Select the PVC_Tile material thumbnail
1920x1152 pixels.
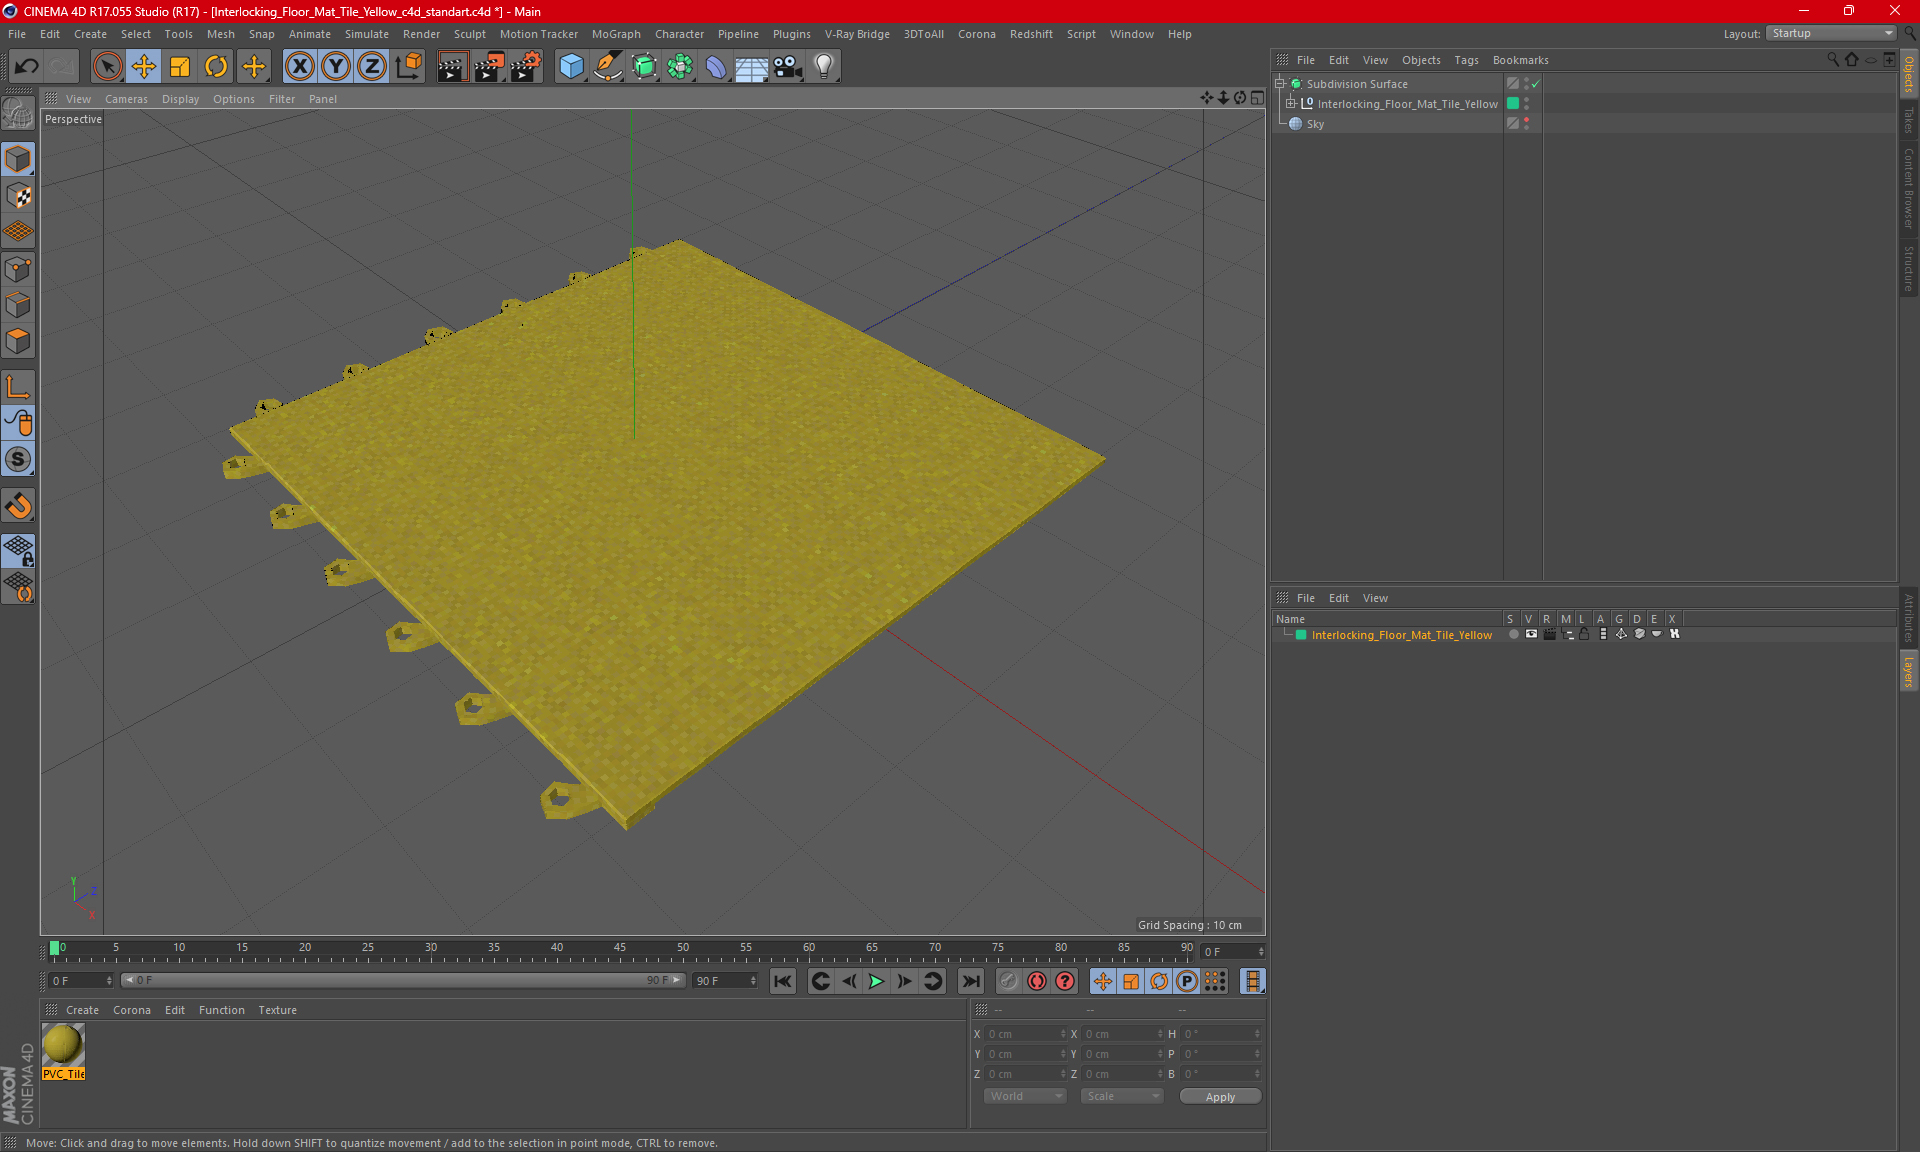point(63,1046)
